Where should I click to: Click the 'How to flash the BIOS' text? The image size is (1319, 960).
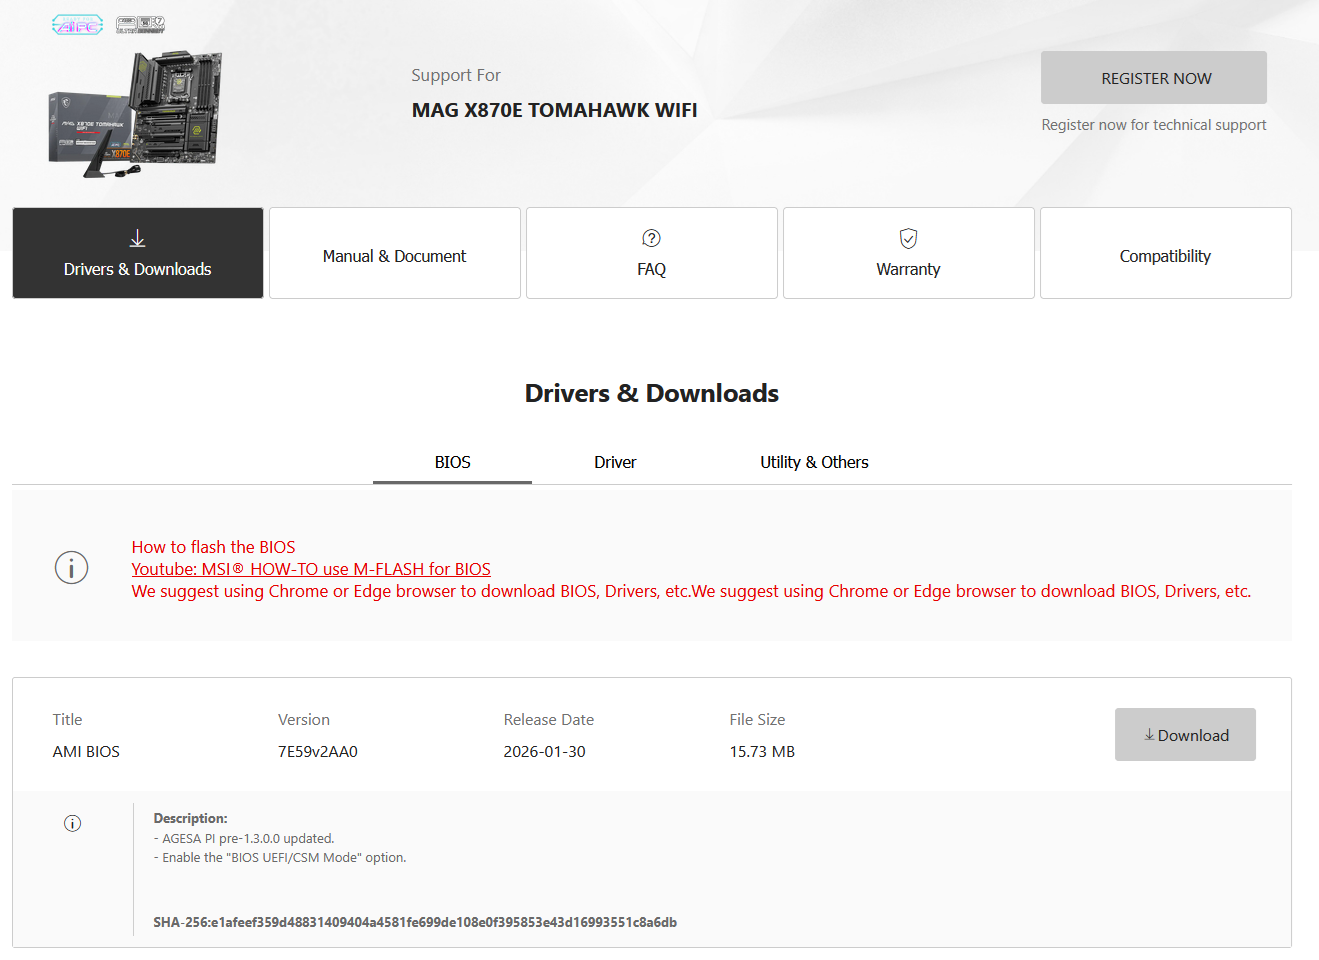(214, 547)
